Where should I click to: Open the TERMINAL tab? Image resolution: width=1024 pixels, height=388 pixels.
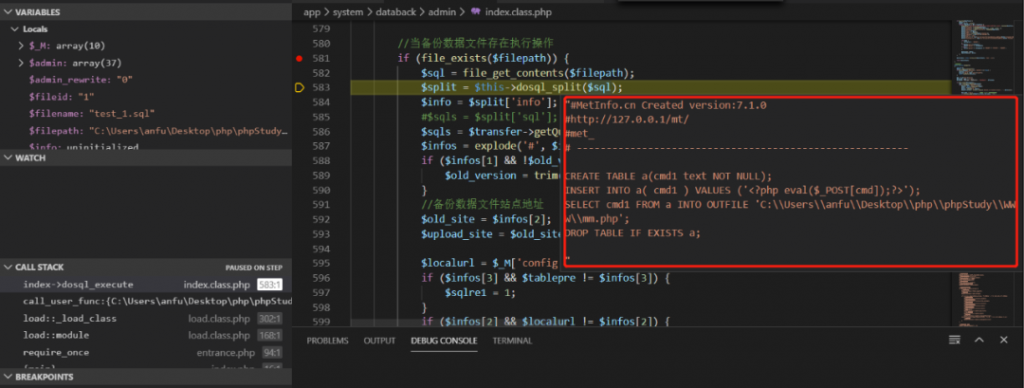tap(512, 340)
